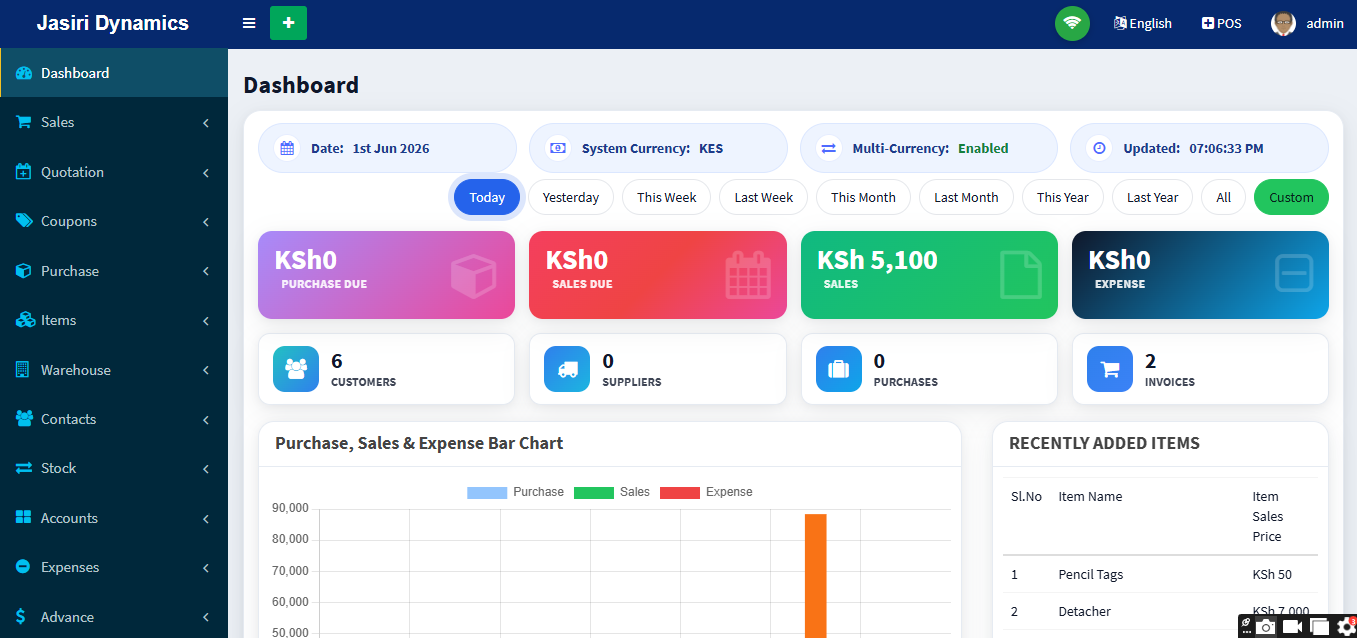Click the Advance dollar icon in sidebar
Image resolution: width=1357 pixels, height=638 pixels.
pos(22,617)
